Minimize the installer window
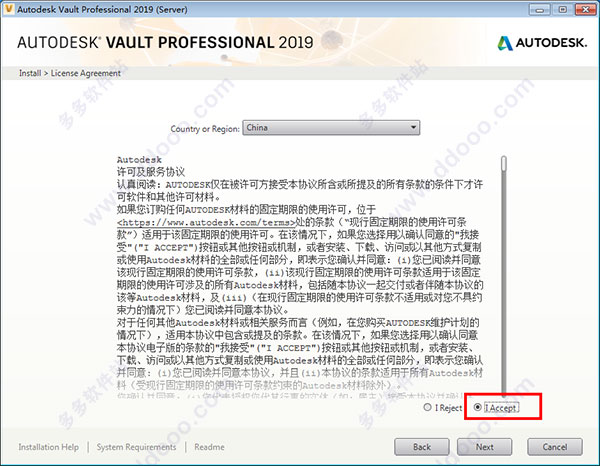The width and height of the screenshot is (600, 466). [540, 9]
